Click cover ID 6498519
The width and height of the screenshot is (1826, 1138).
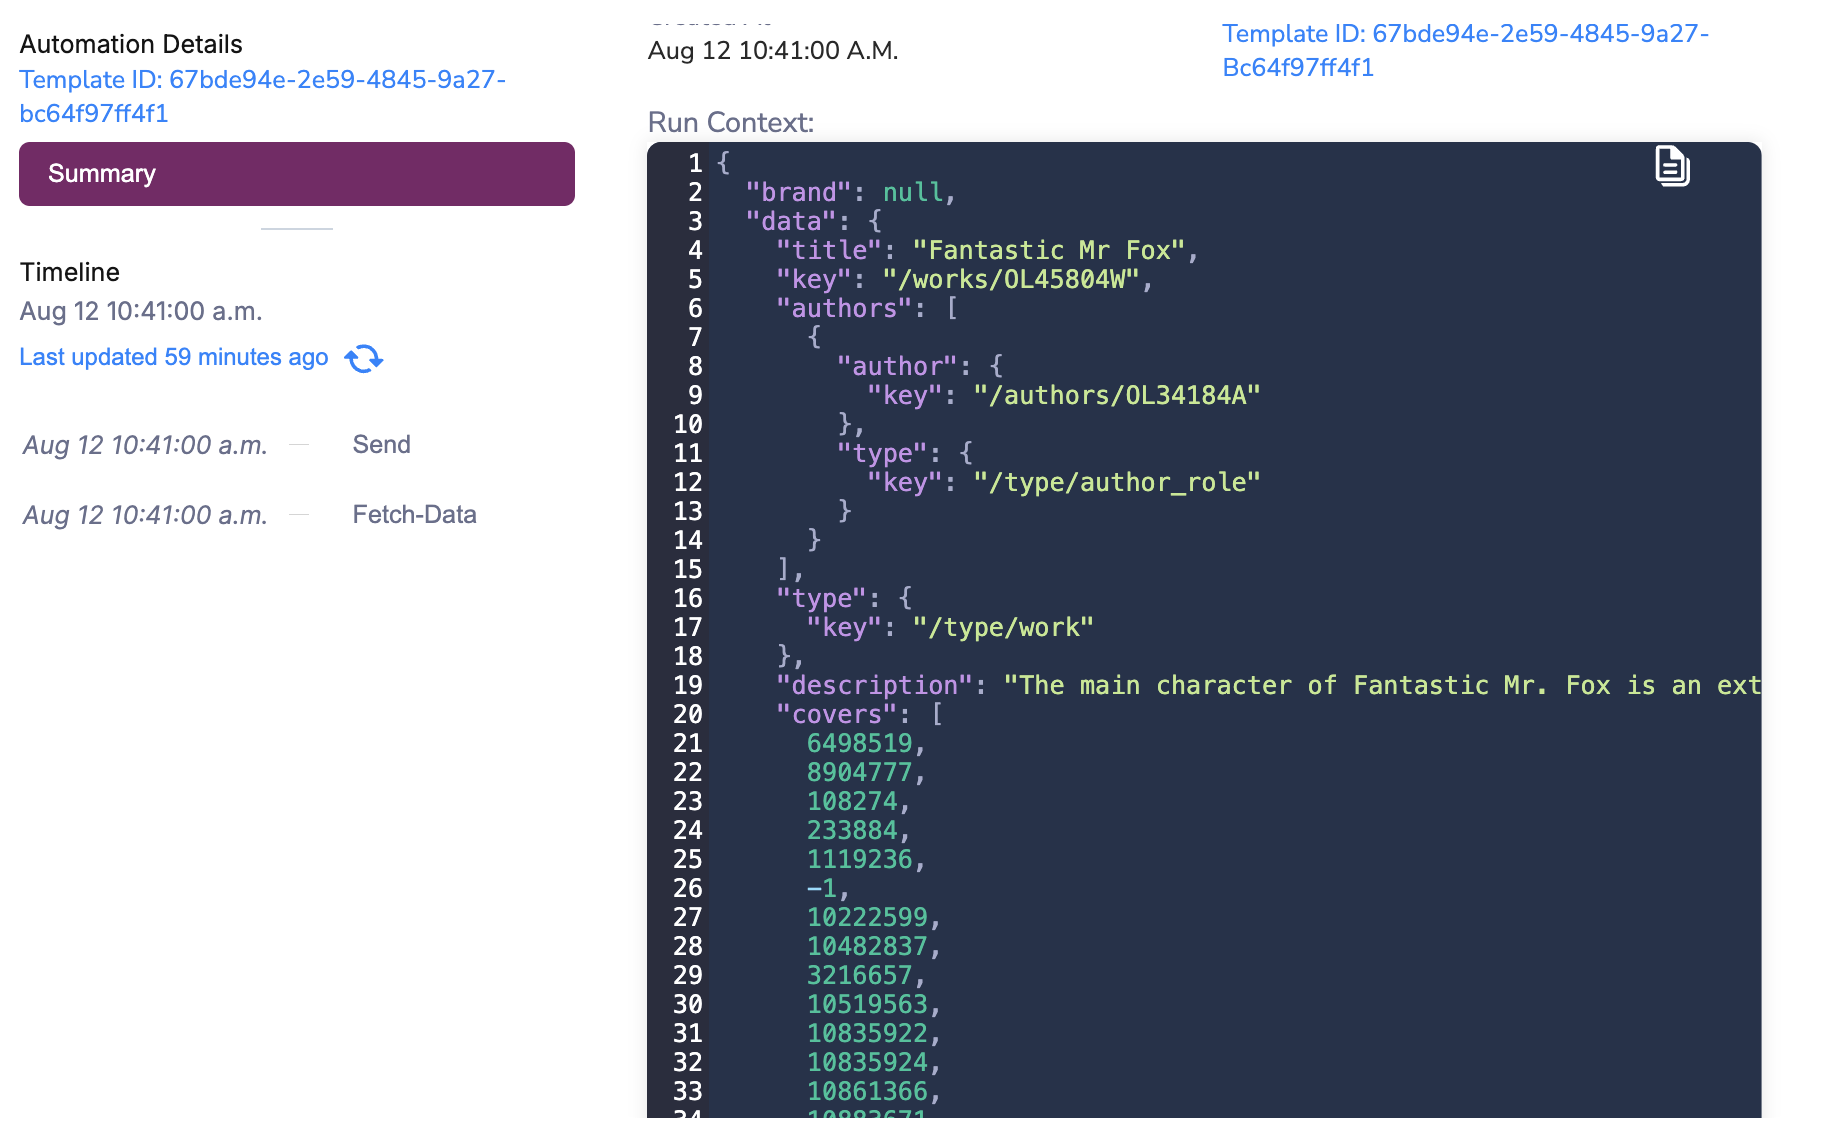coord(859,743)
